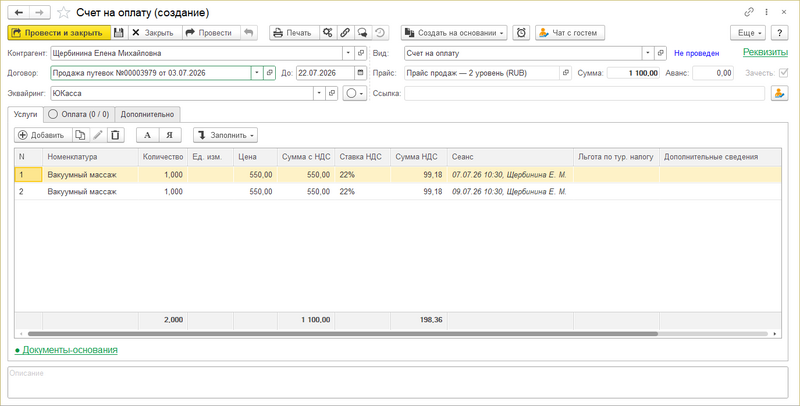Click the Сумма field showing 1 100,00
The width and height of the screenshot is (800, 406).
point(633,73)
